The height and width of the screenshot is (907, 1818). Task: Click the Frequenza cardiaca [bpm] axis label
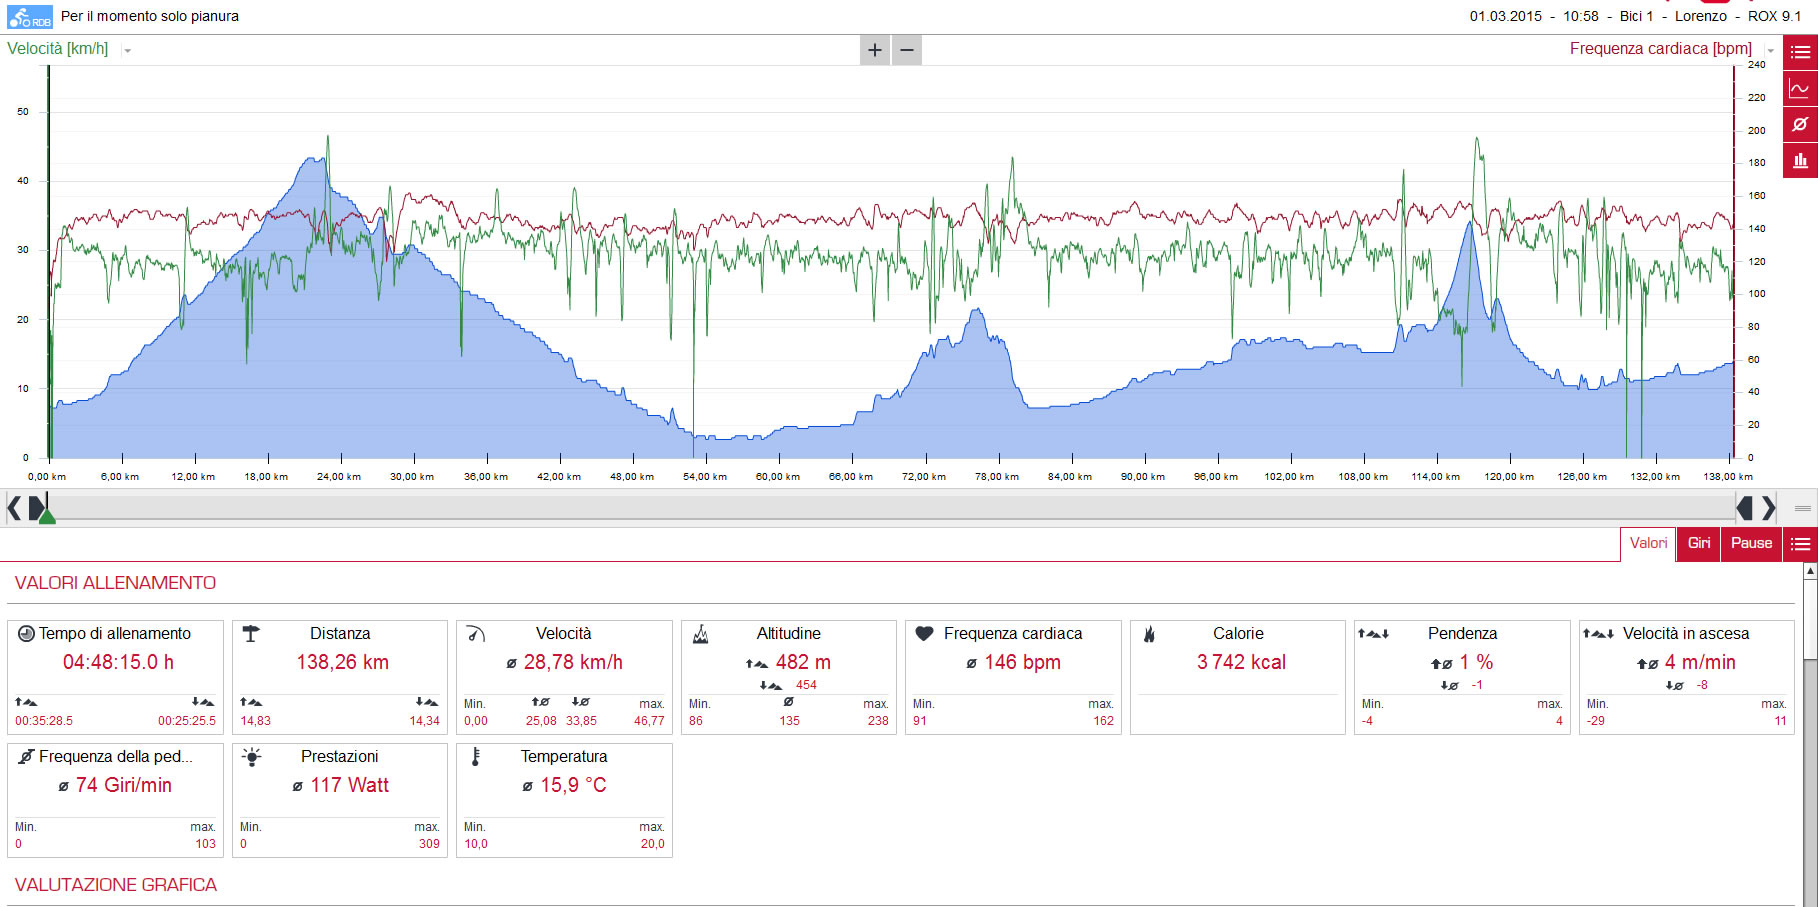(x=1660, y=49)
